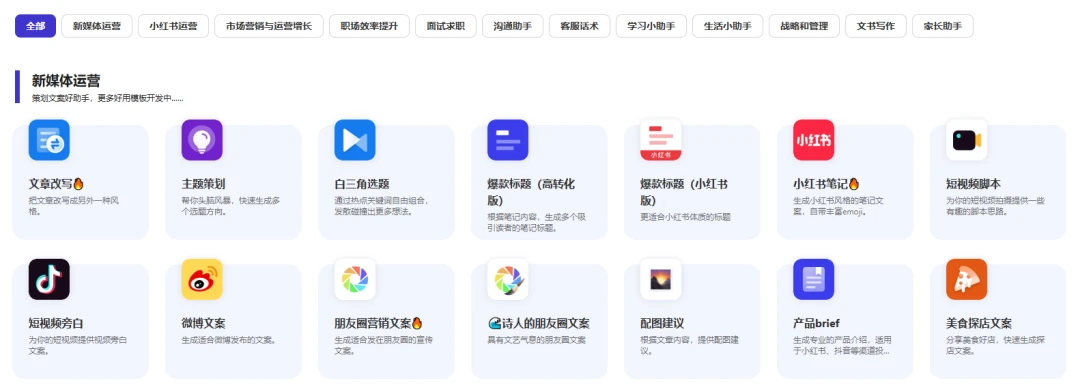1078x392 pixels.
Task: Open the 美食探店文案 pizza icon
Action: click(967, 279)
